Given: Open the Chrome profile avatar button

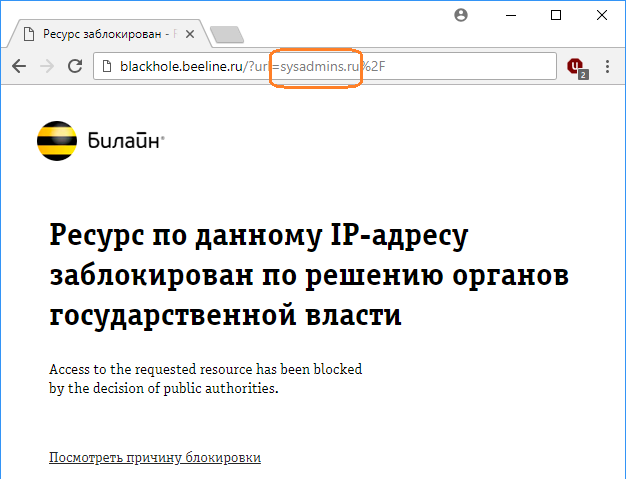Looking at the screenshot, I should coord(461,16).
